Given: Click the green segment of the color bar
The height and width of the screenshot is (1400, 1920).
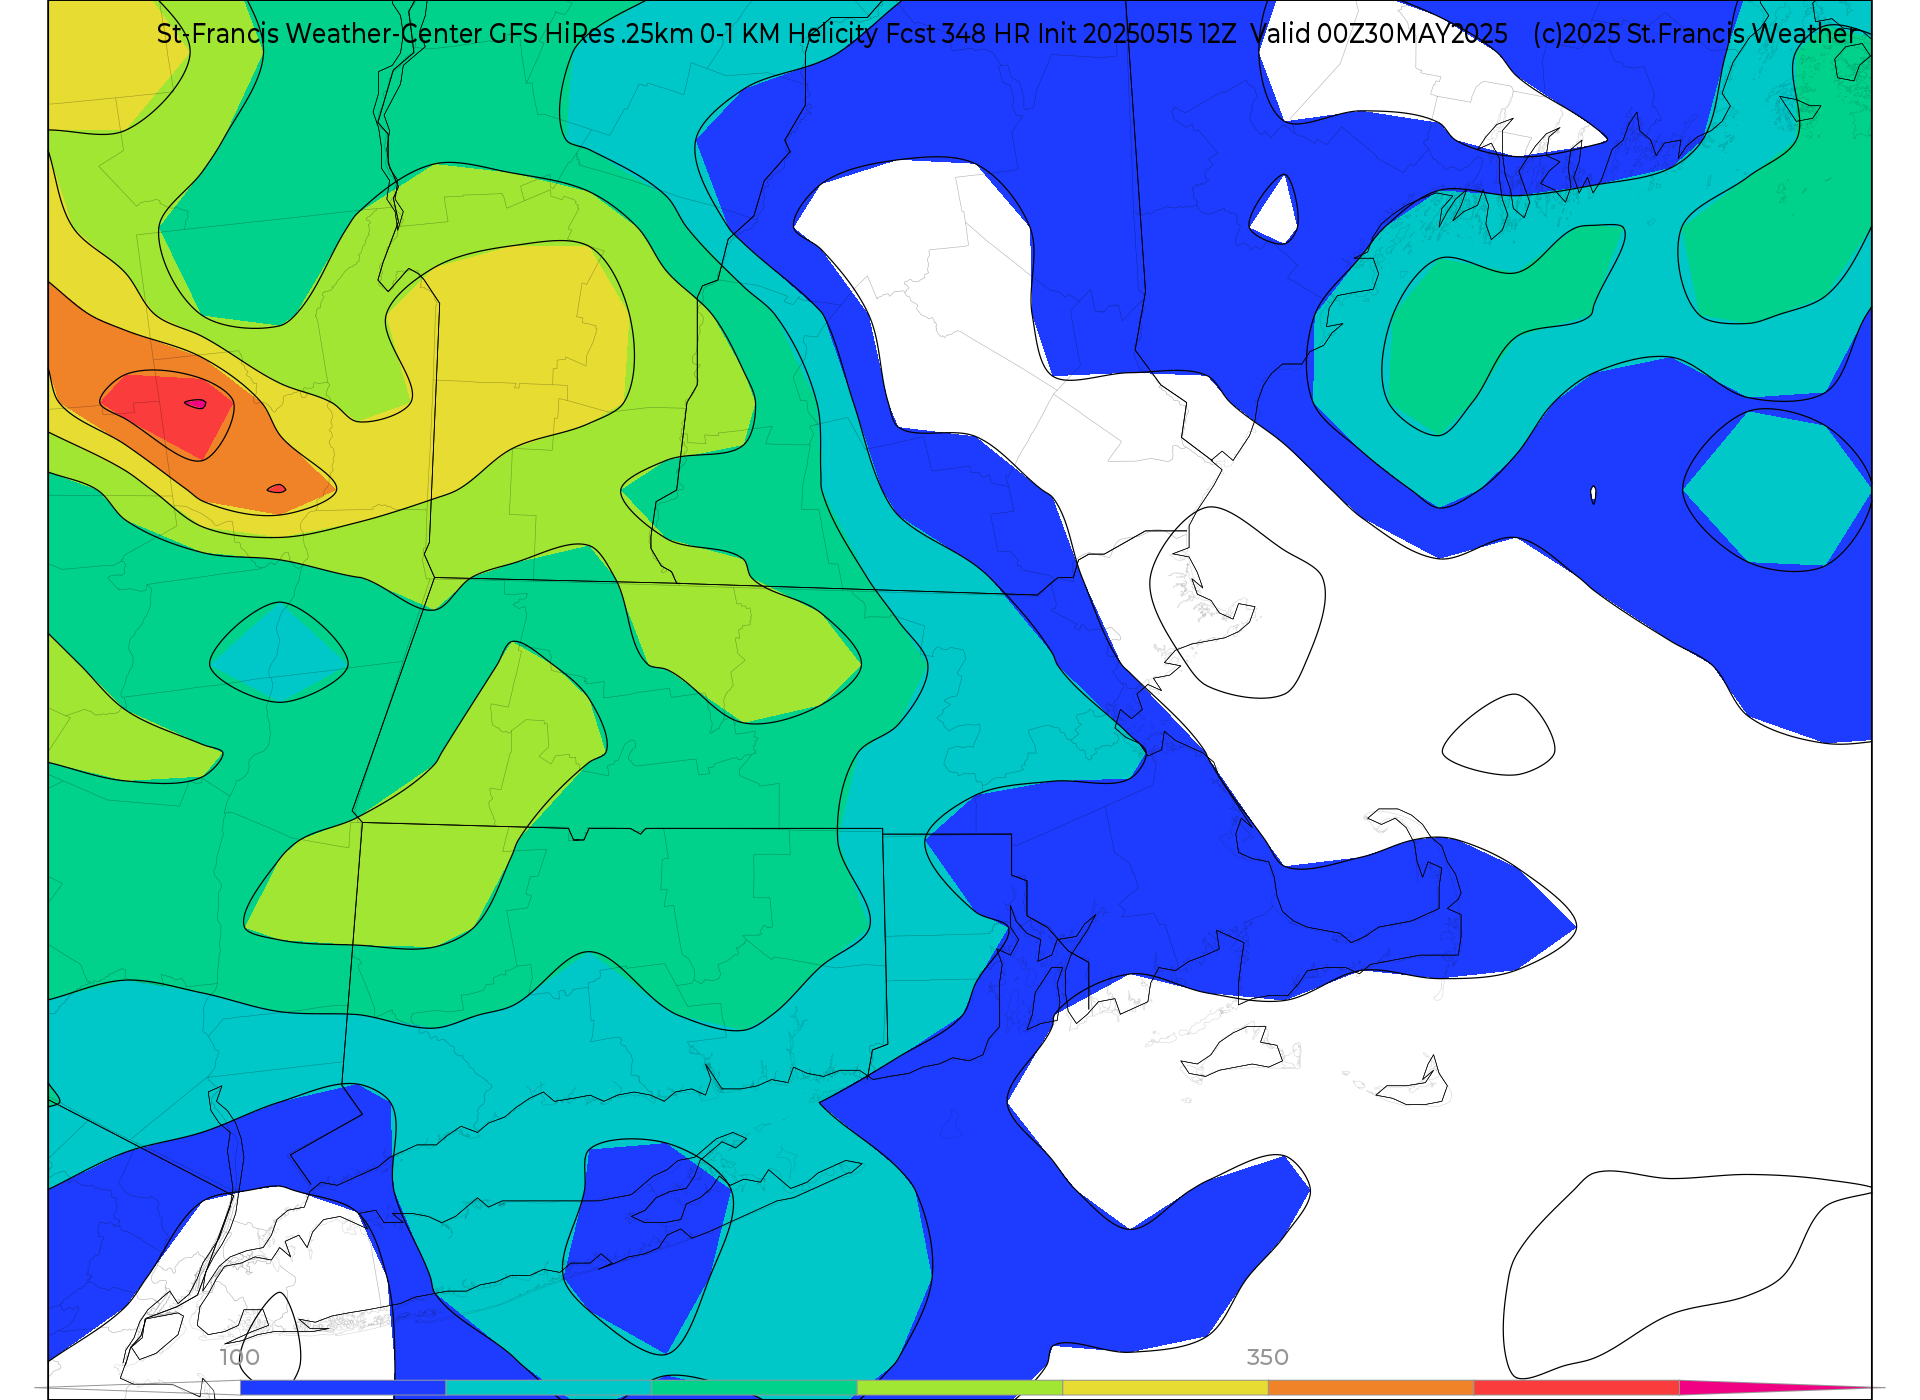Looking at the screenshot, I should click(x=754, y=1388).
